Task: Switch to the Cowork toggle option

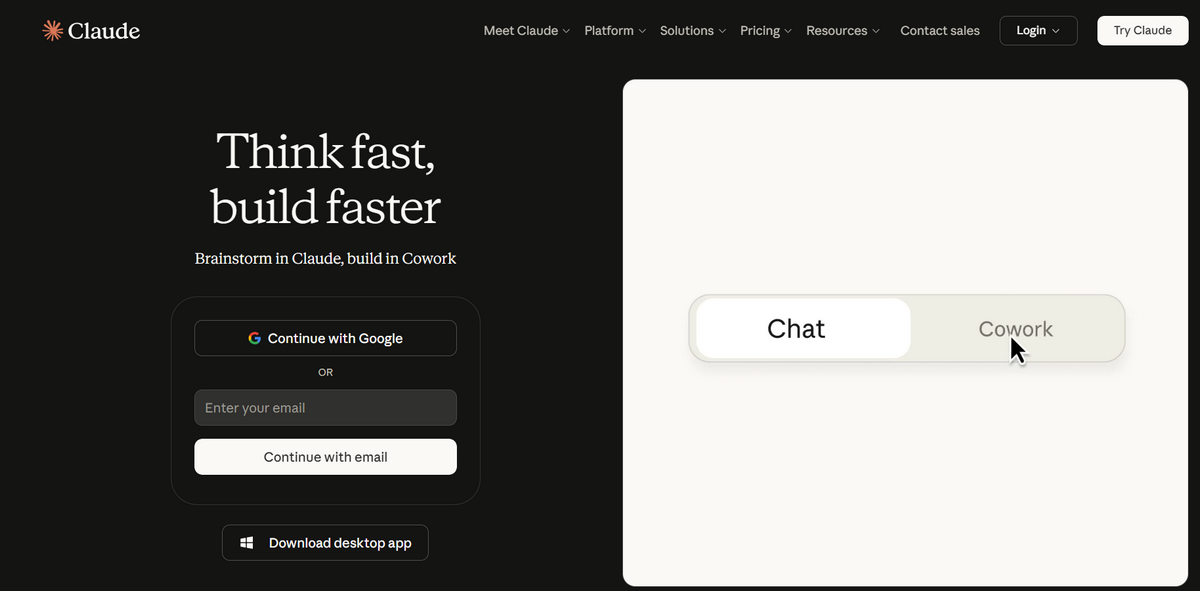Action: point(1016,328)
